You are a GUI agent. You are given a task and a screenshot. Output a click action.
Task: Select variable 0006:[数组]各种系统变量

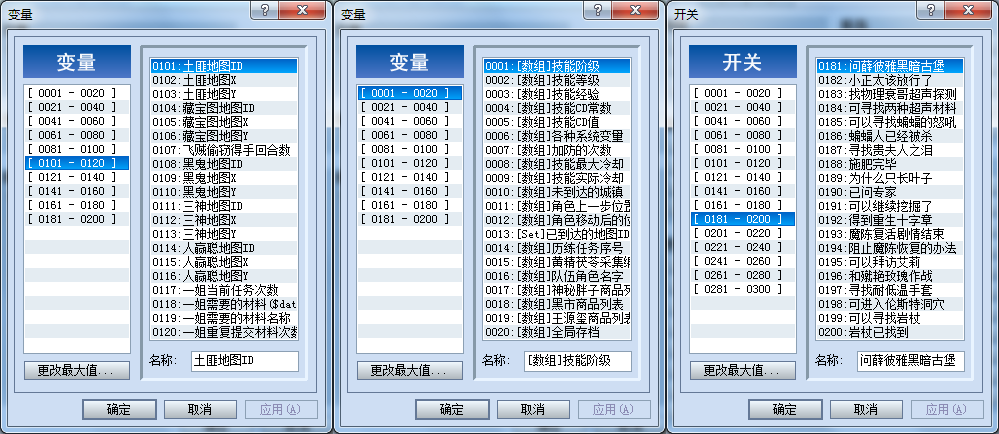557,136
